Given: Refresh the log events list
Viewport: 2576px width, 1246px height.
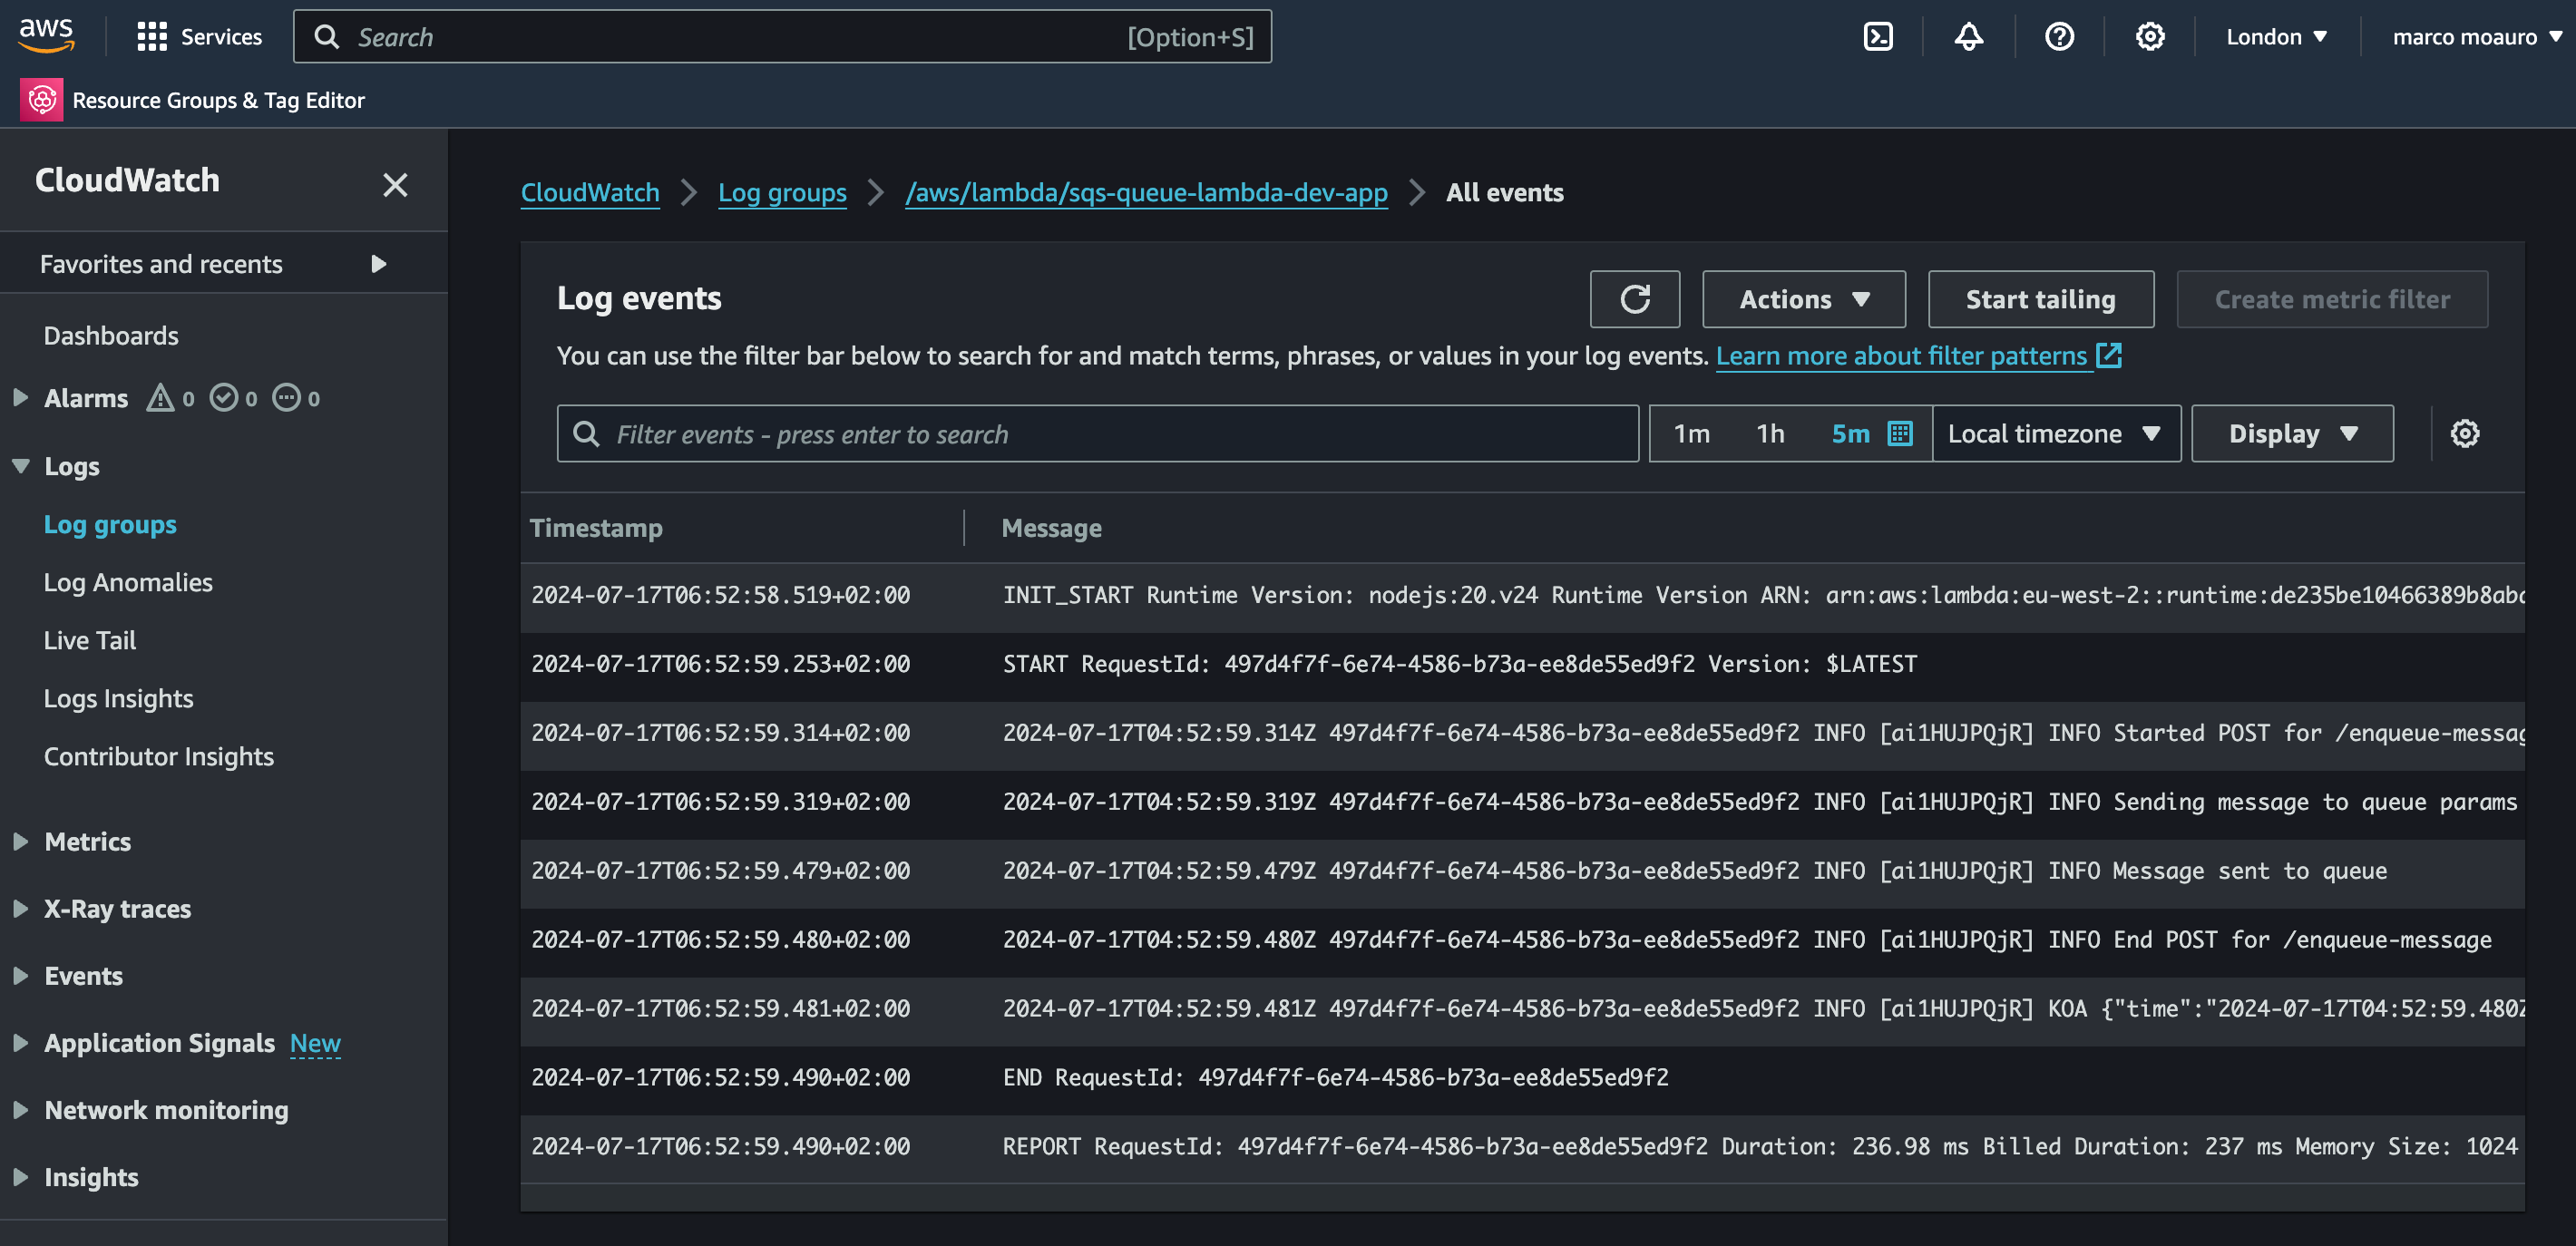Looking at the screenshot, I should pyautogui.click(x=1635, y=299).
